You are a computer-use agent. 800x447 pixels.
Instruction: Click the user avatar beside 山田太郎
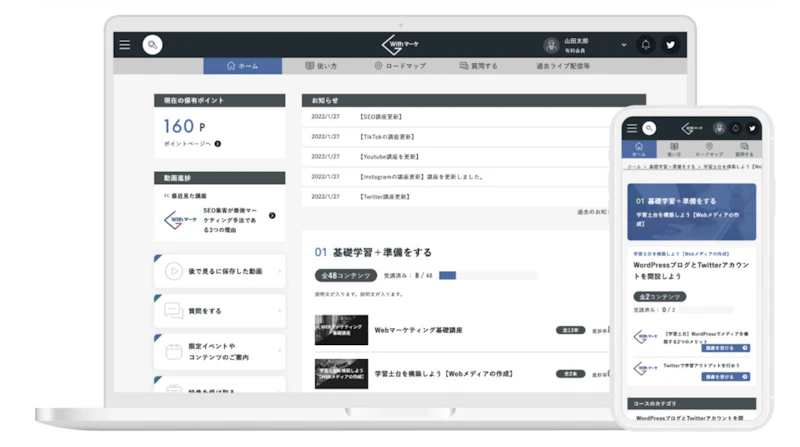(x=551, y=45)
